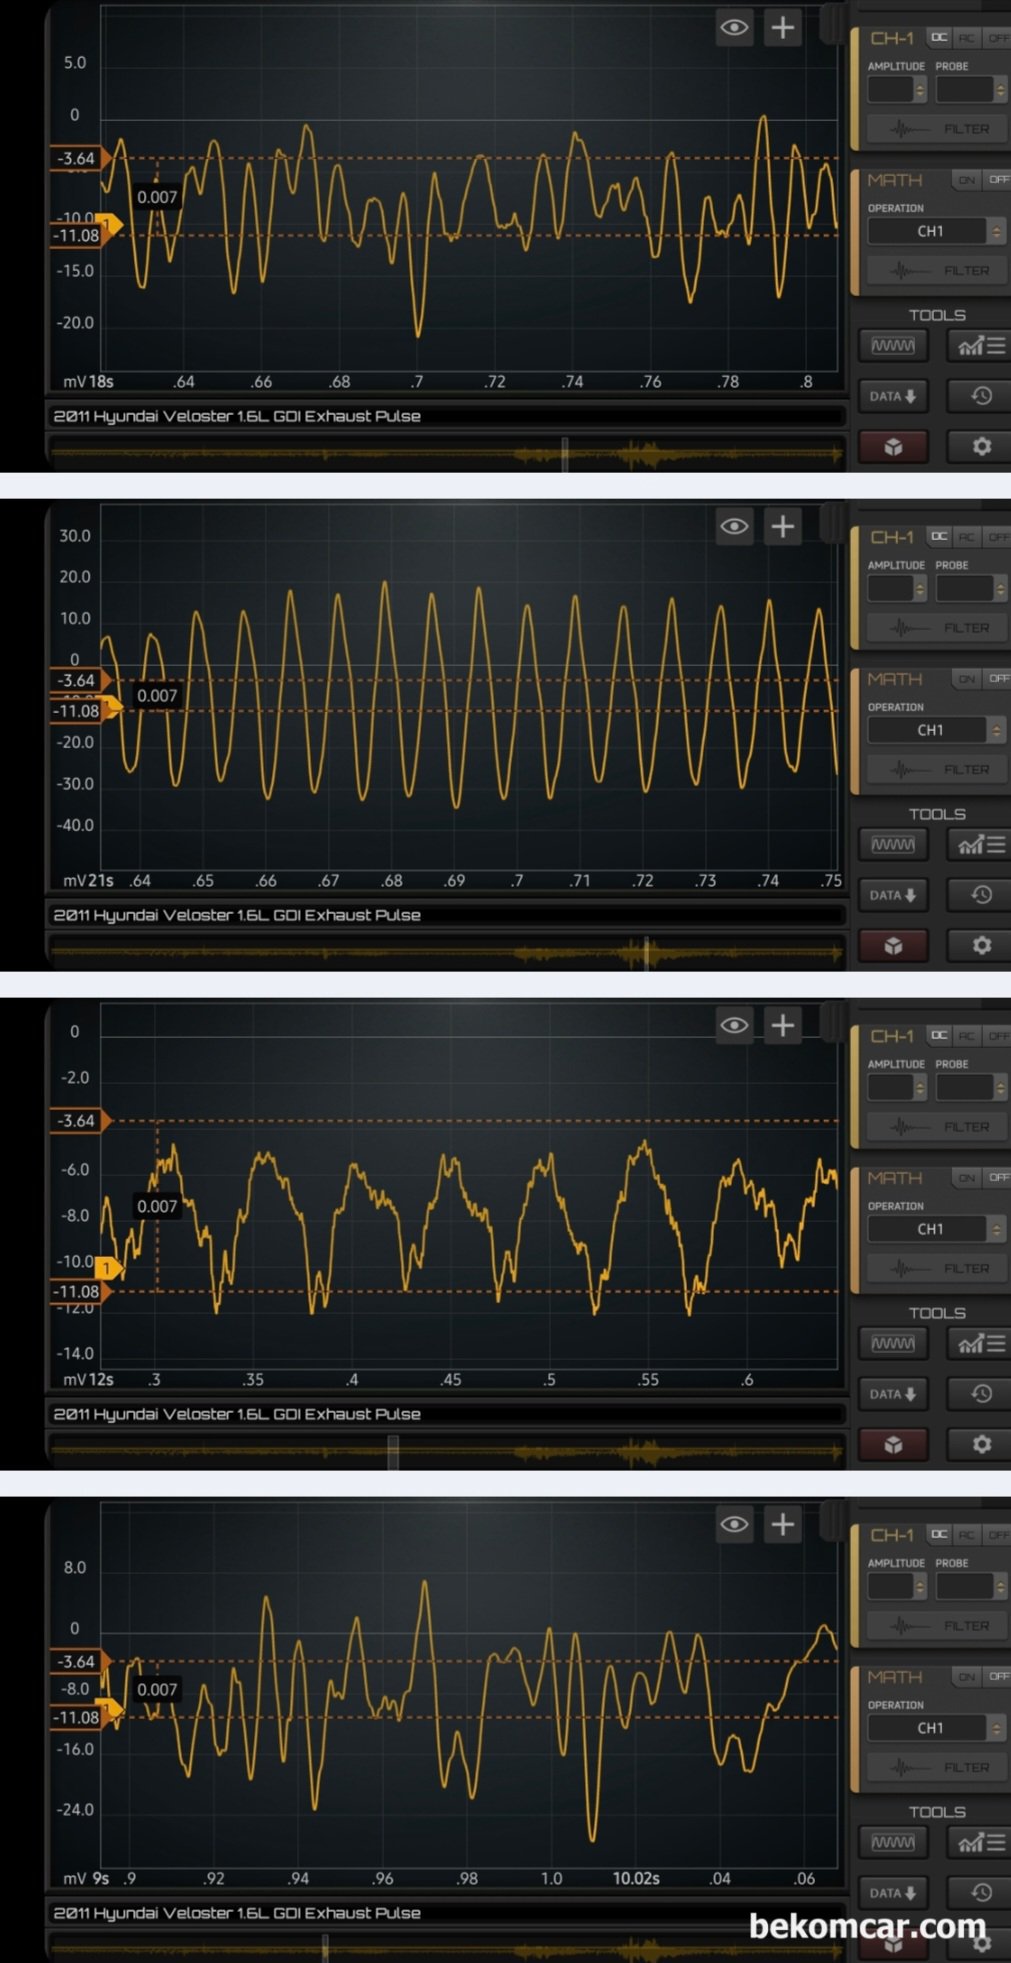Click the red cube icon in the third panel
Image resolution: width=1011 pixels, height=1963 pixels.
893,1444
